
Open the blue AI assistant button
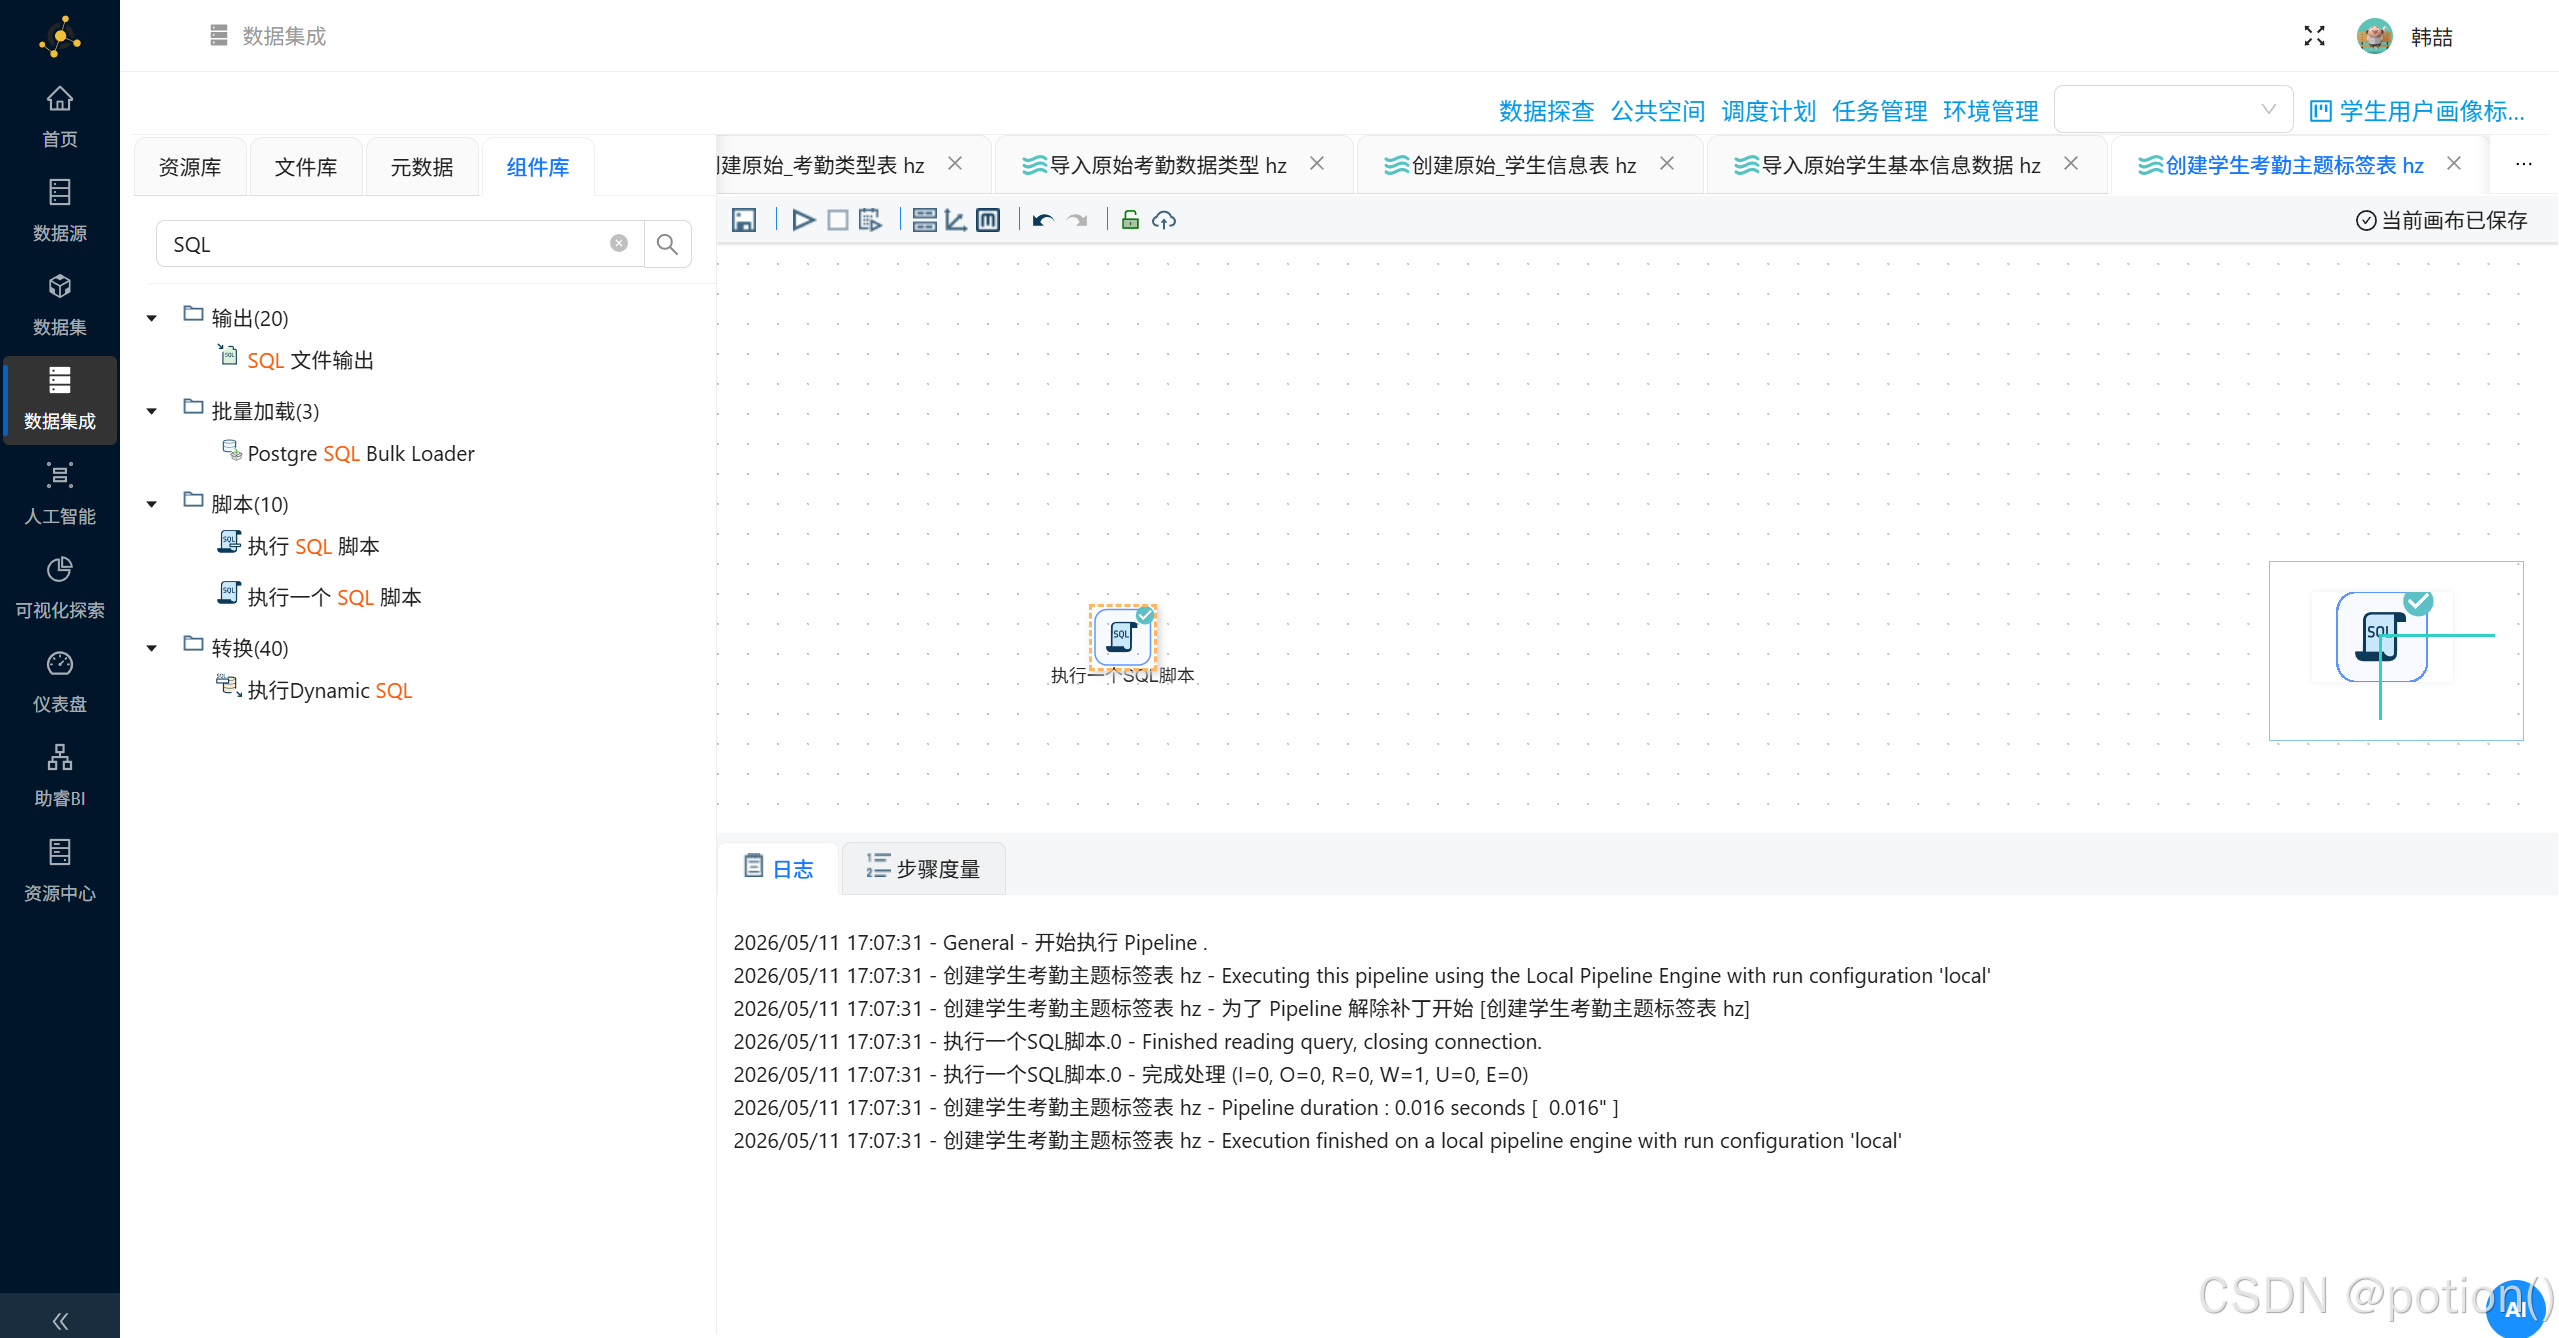point(2515,1308)
